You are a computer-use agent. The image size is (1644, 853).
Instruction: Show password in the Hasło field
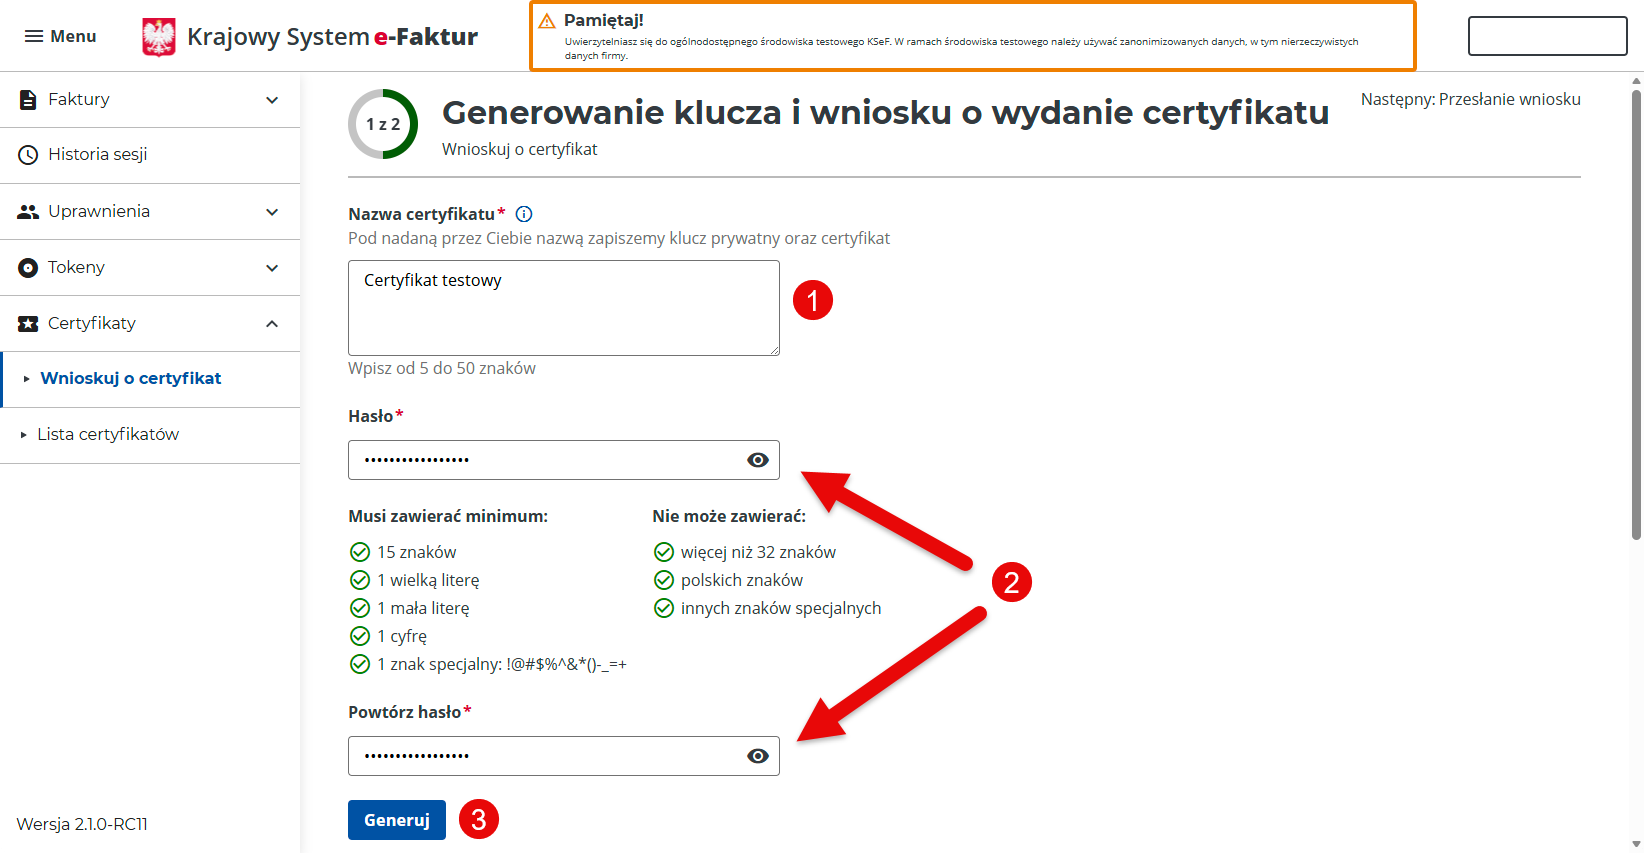click(x=758, y=460)
